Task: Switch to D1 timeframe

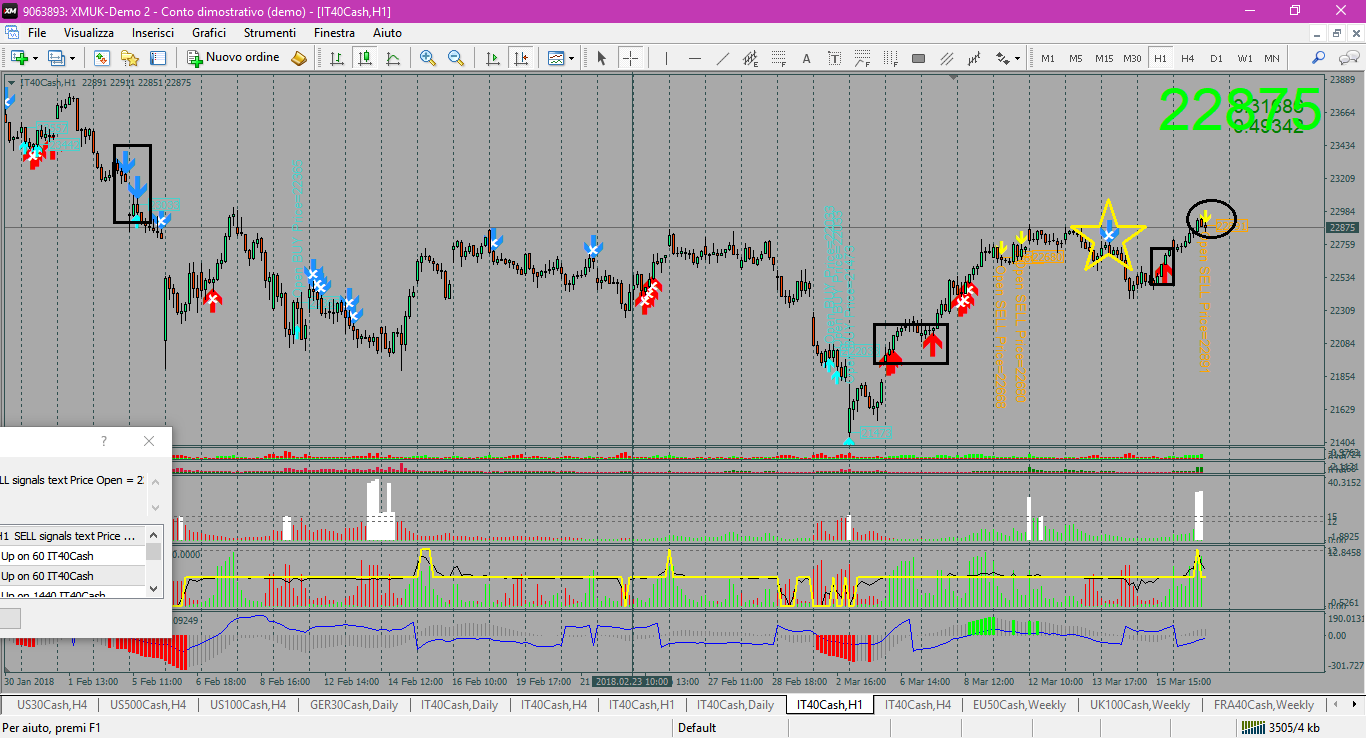Action: point(1216,58)
